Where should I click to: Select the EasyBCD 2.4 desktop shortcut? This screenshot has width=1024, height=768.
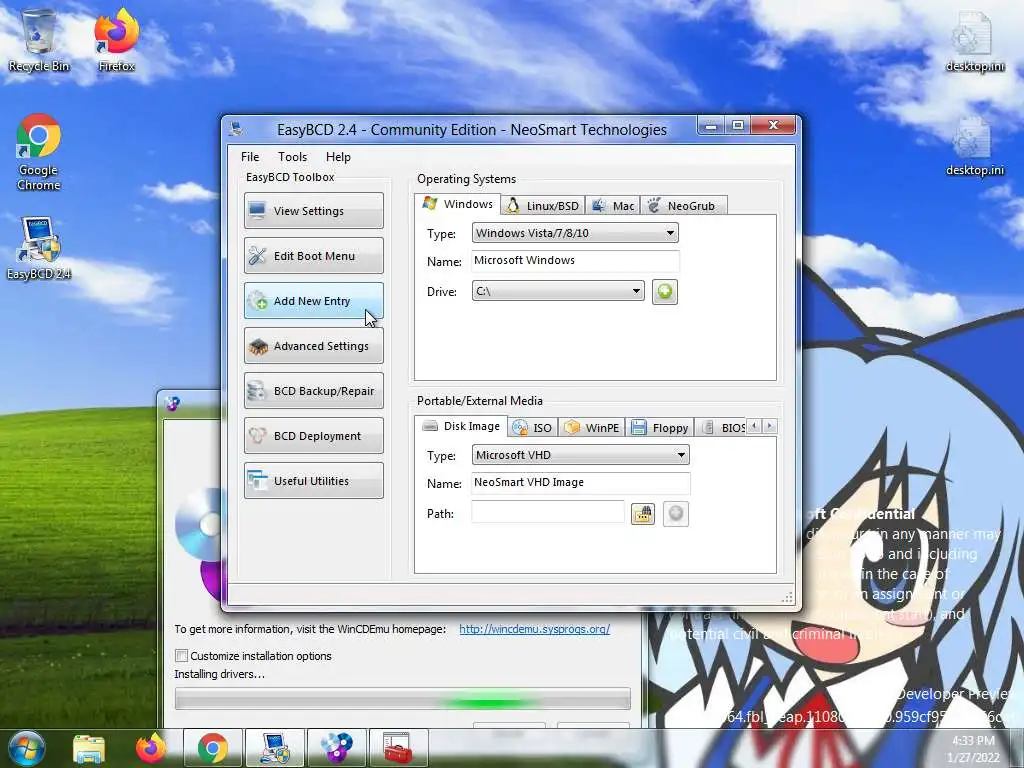click(x=39, y=248)
